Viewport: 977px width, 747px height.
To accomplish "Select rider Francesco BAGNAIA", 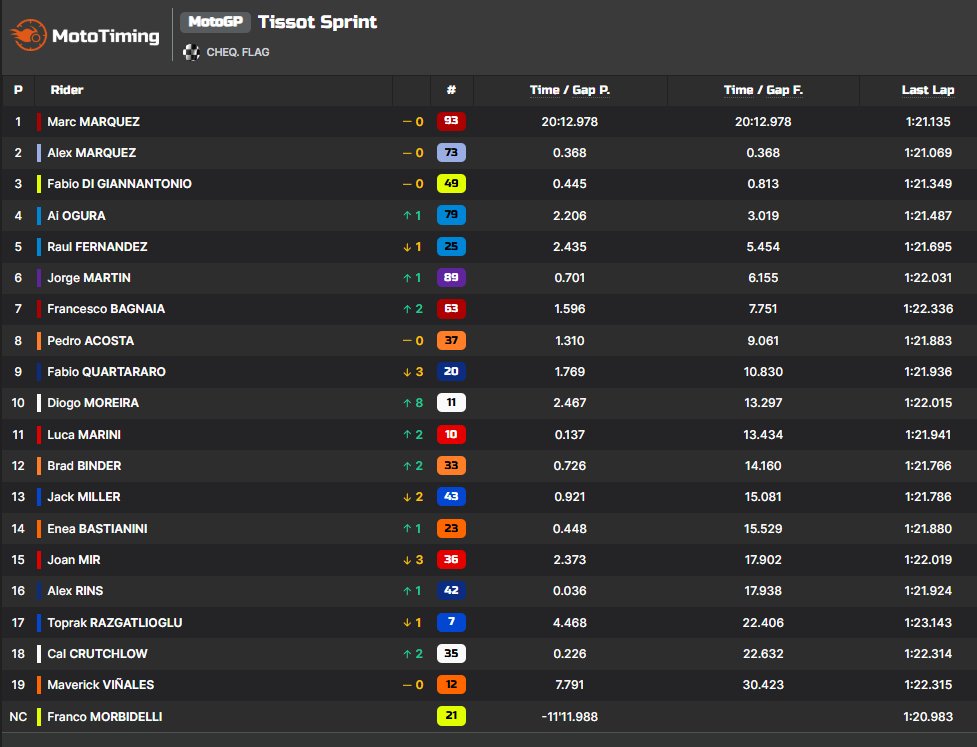I will [106, 309].
